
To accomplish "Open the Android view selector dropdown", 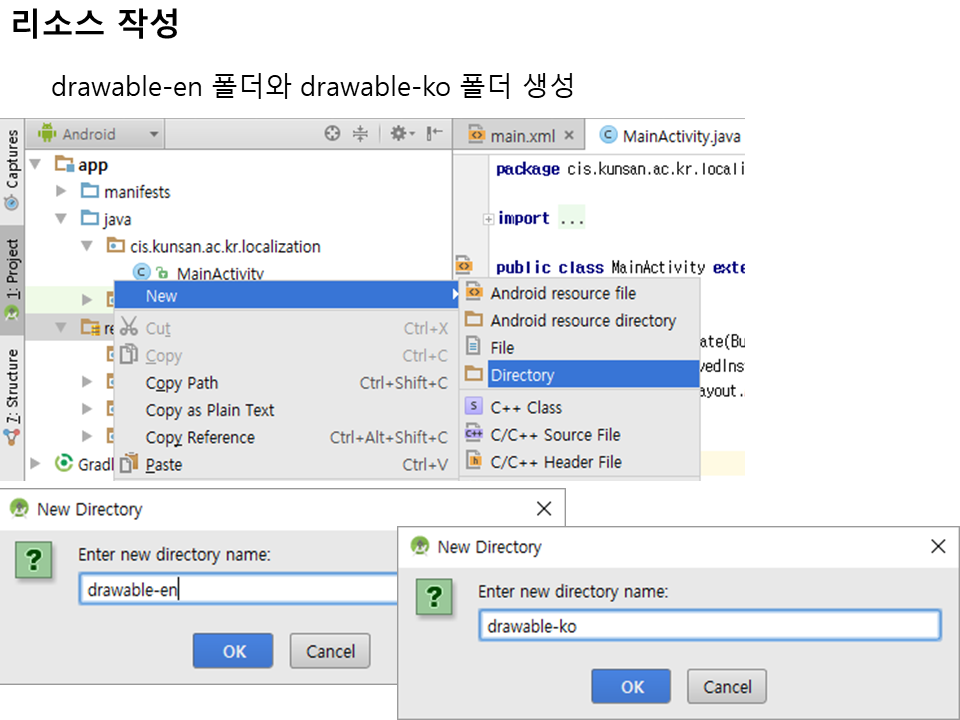I will click(x=98, y=134).
